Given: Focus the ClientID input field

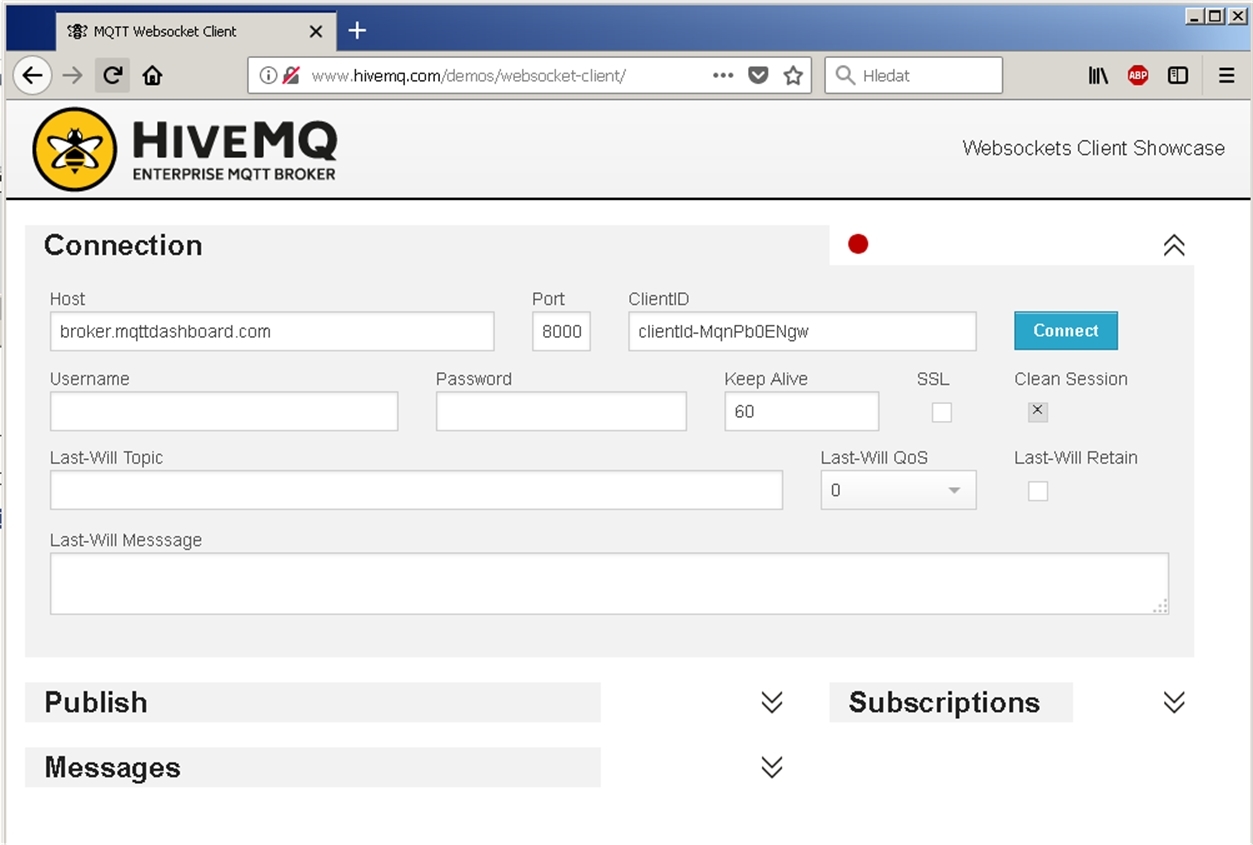Looking at the screenshot, I should point(802,331).
